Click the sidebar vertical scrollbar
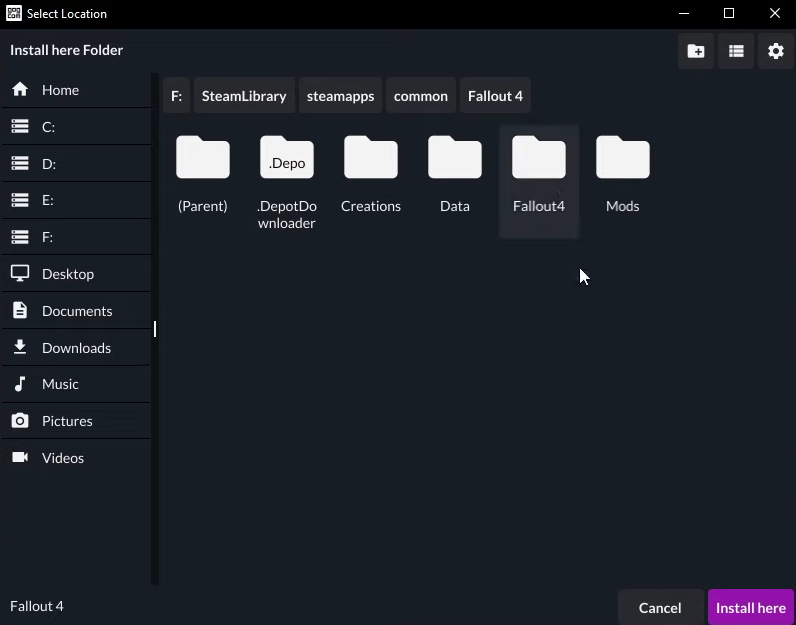Viewport: 796px width, 625px height. click(x=155, y=329)
